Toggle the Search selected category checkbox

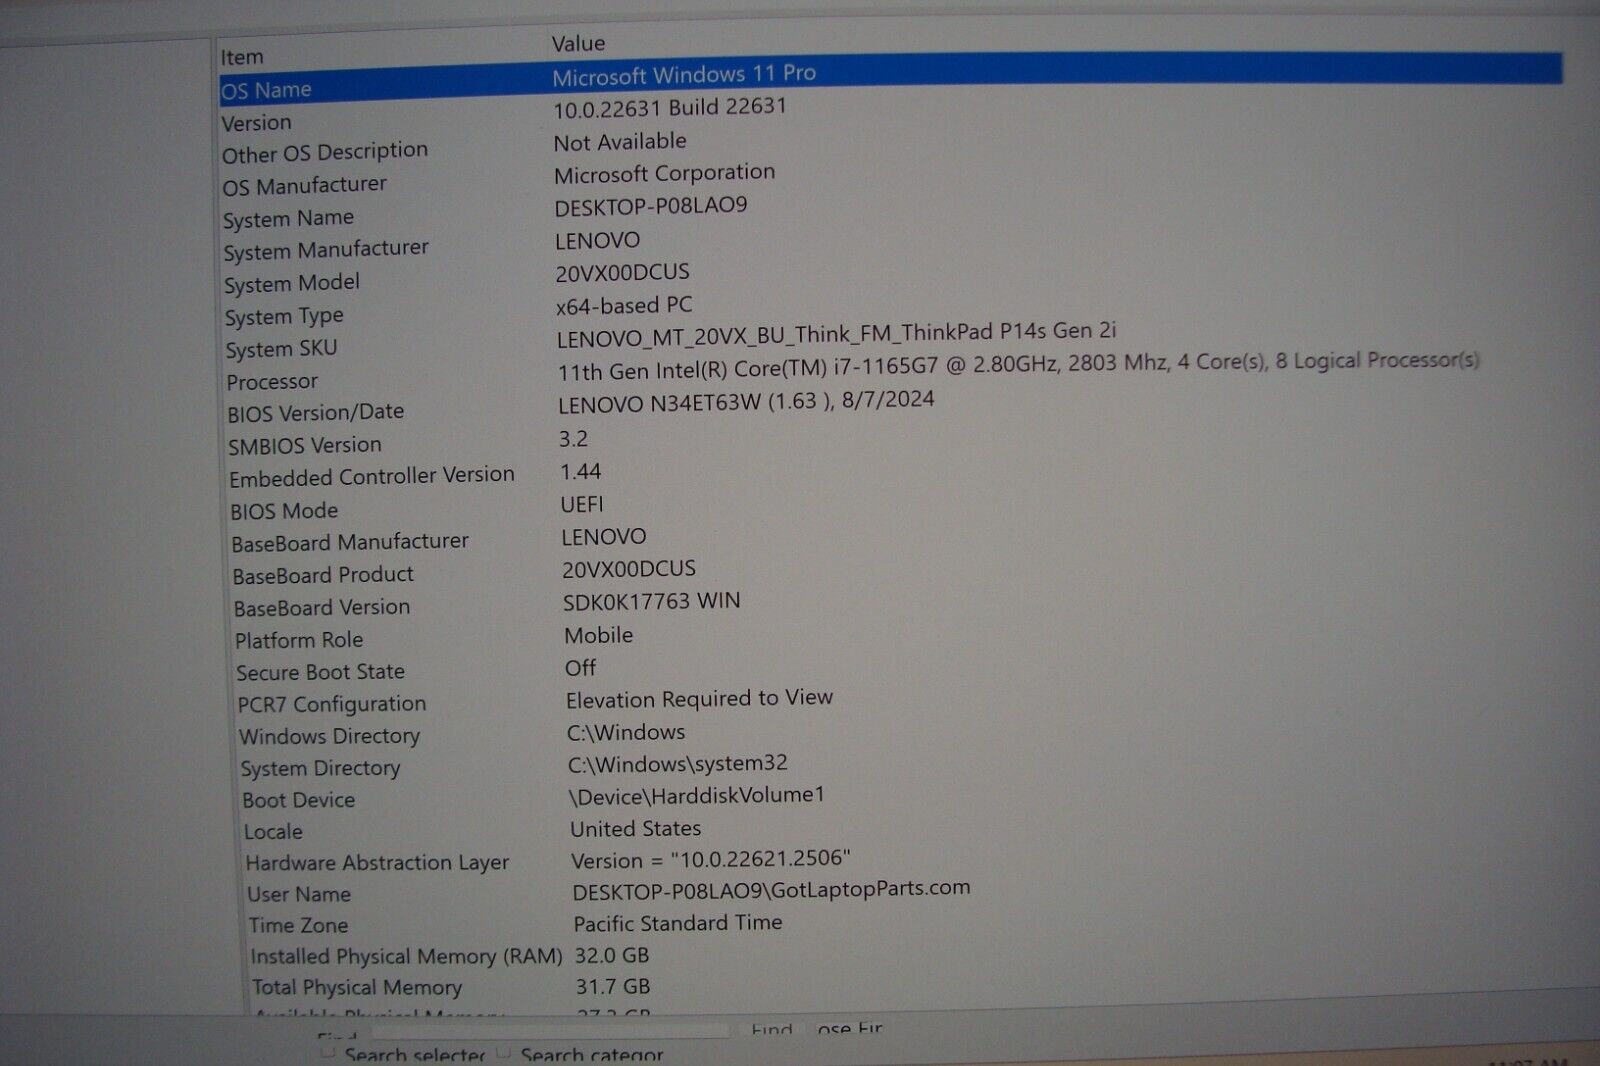(x=326, y=1053)
